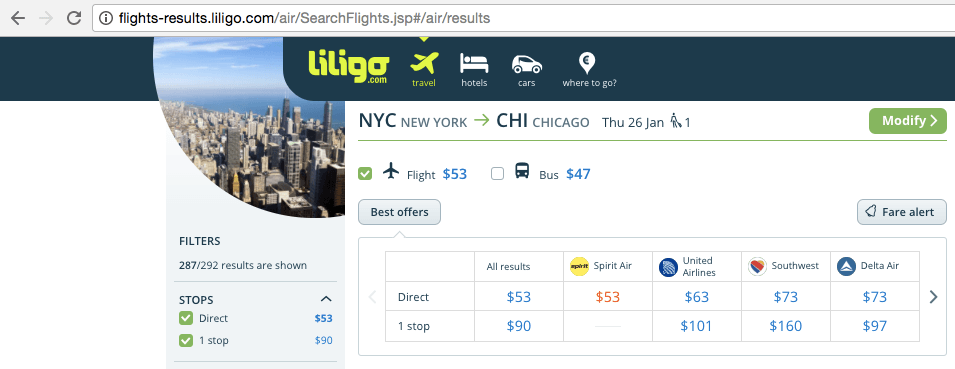
Task: Click the Modify search button
Action: 907,121
